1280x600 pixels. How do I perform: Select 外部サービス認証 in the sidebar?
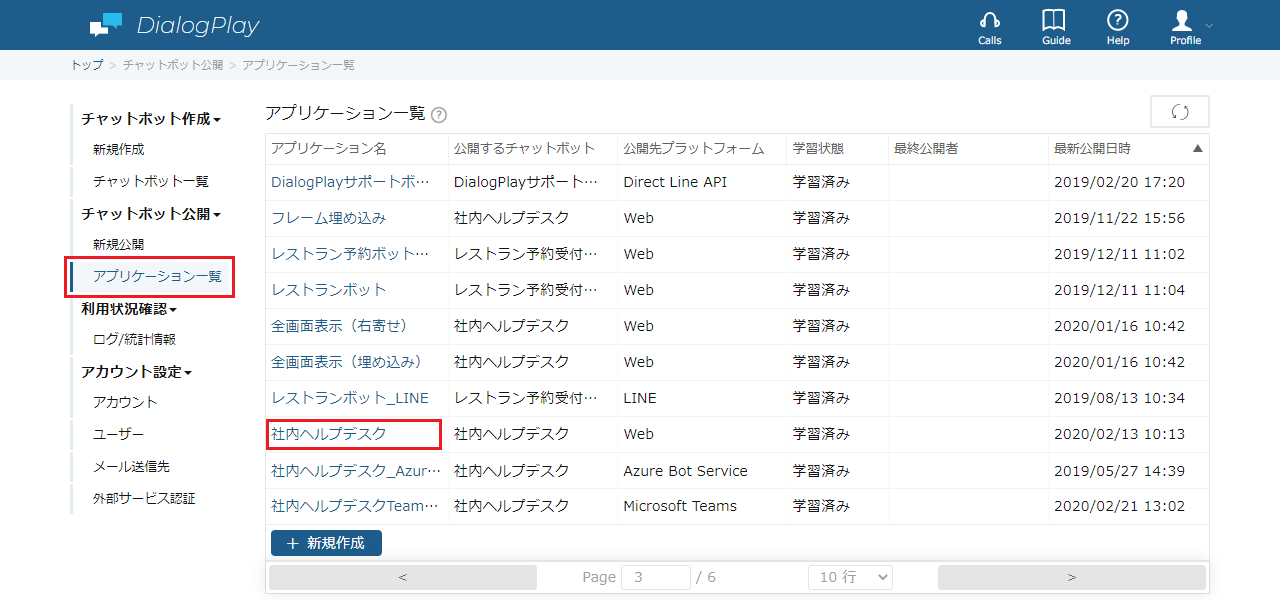click(x=144, y=498)
